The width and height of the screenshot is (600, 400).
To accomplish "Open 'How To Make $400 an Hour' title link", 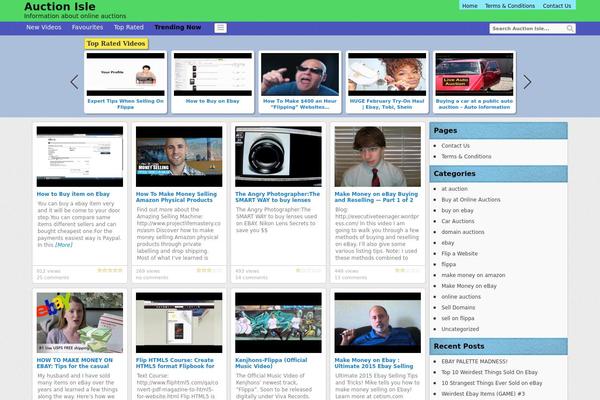I will tap(300, 104).
